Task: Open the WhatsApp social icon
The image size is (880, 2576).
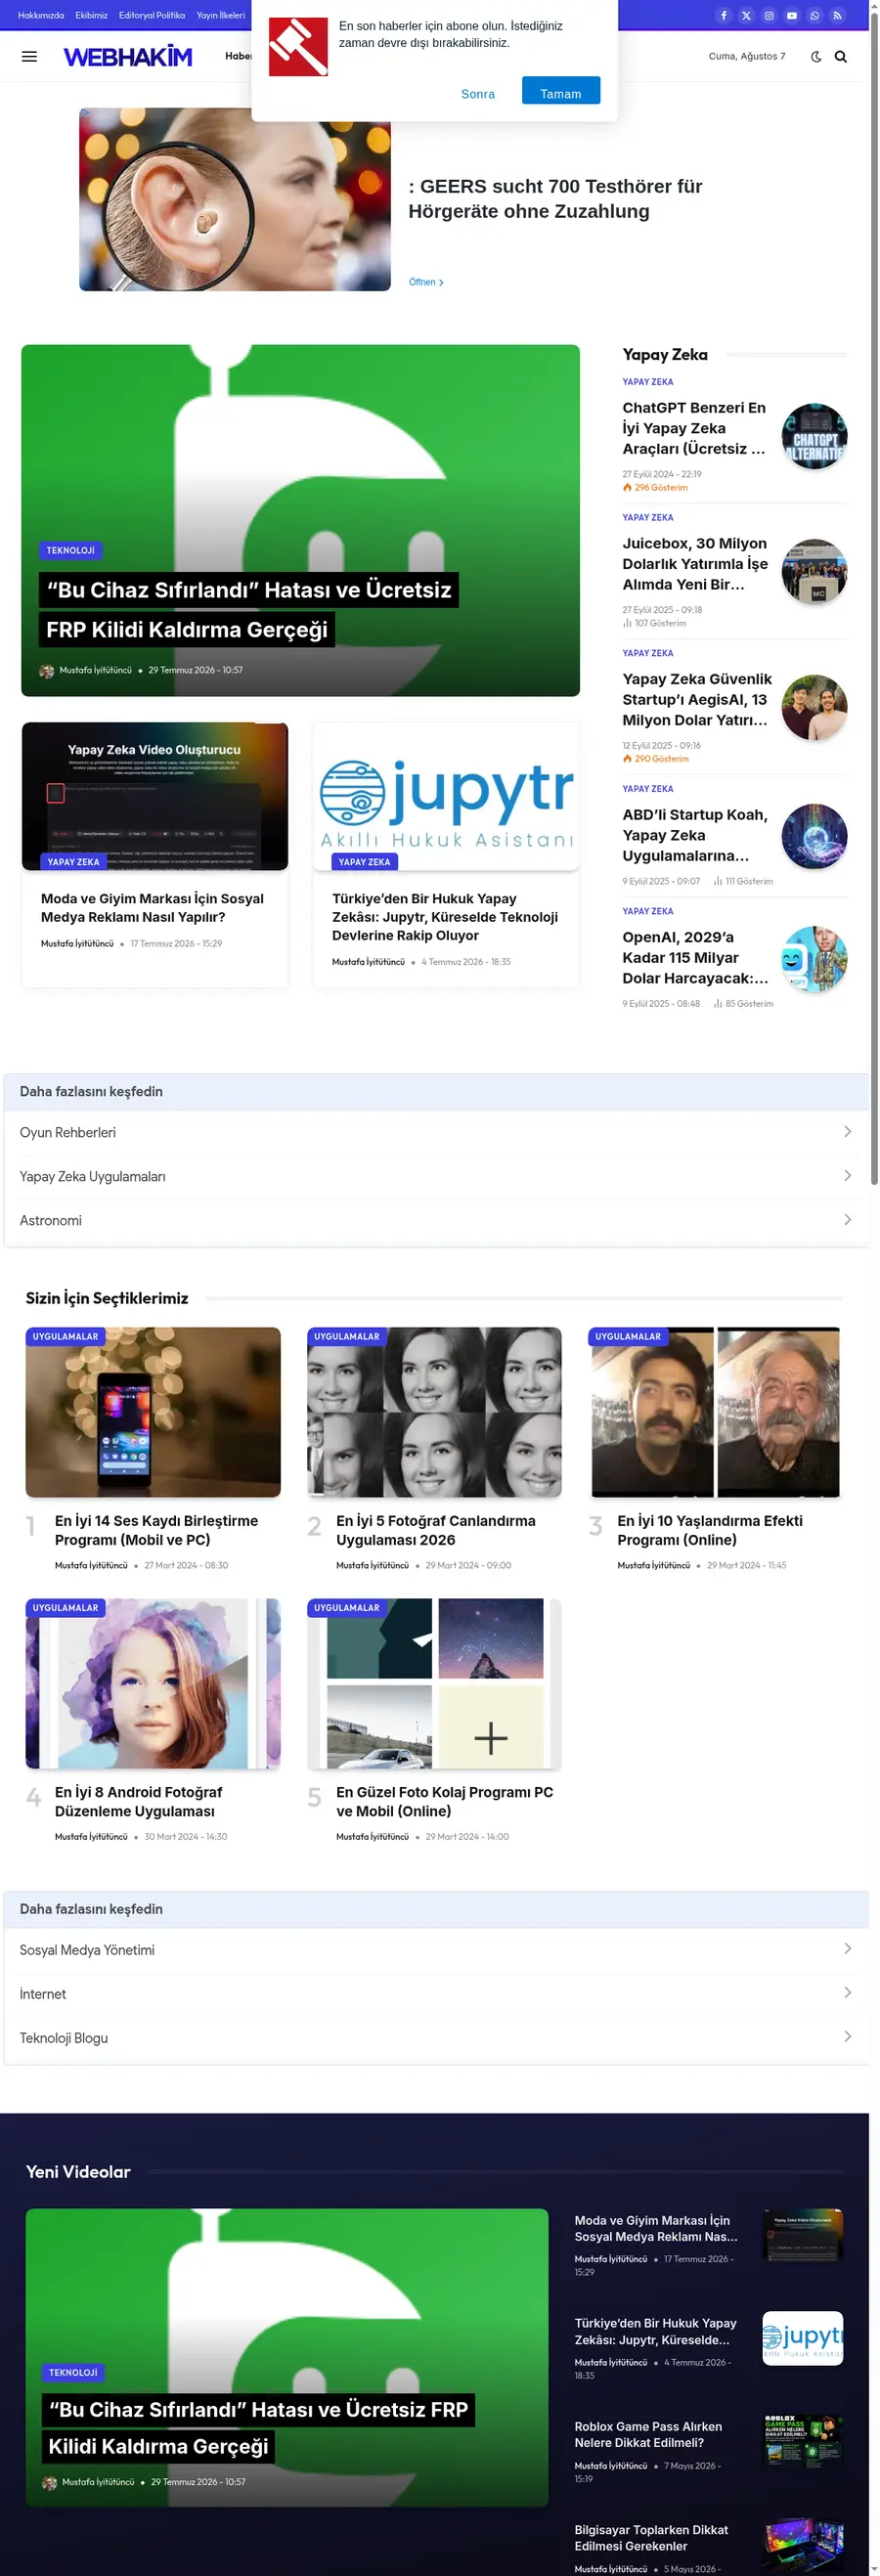Action: point(815,15)
